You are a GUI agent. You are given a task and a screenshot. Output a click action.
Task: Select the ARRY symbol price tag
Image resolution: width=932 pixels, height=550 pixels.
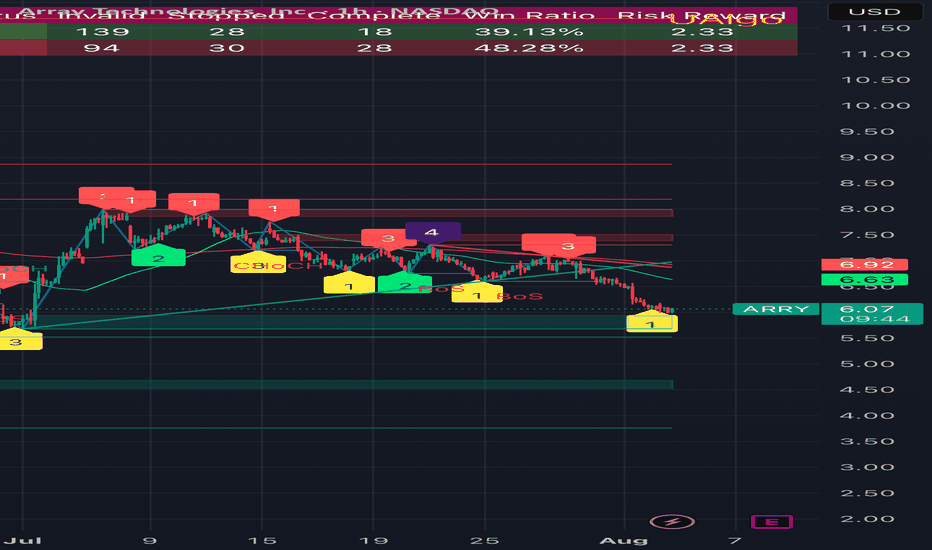[776, 309]
